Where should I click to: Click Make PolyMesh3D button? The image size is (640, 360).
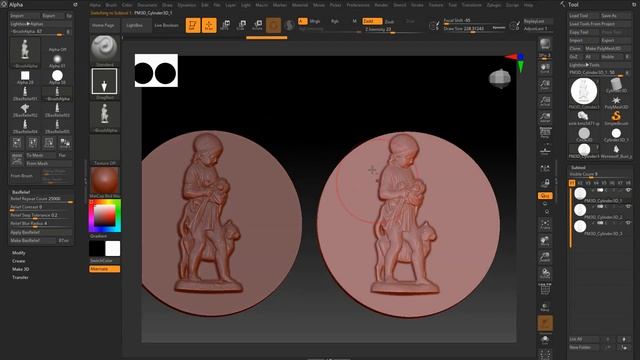607,49
